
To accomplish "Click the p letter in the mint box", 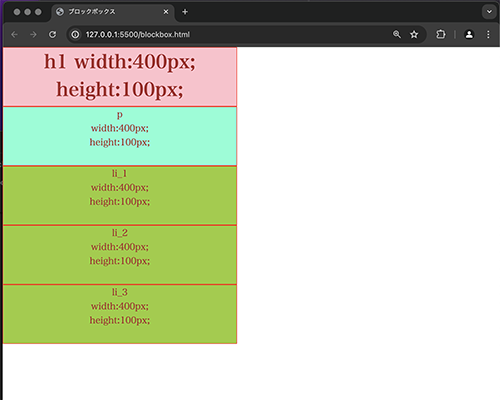I will (x=120, y=115).
